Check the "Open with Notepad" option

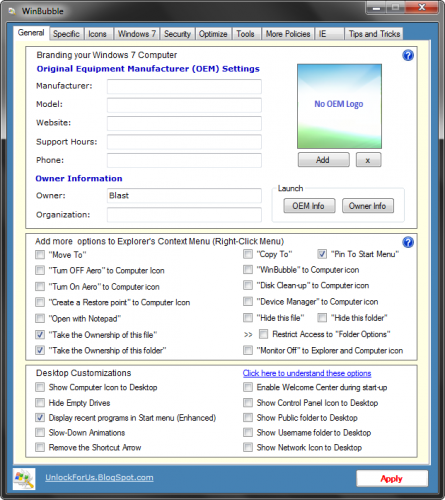pos(40,318)
